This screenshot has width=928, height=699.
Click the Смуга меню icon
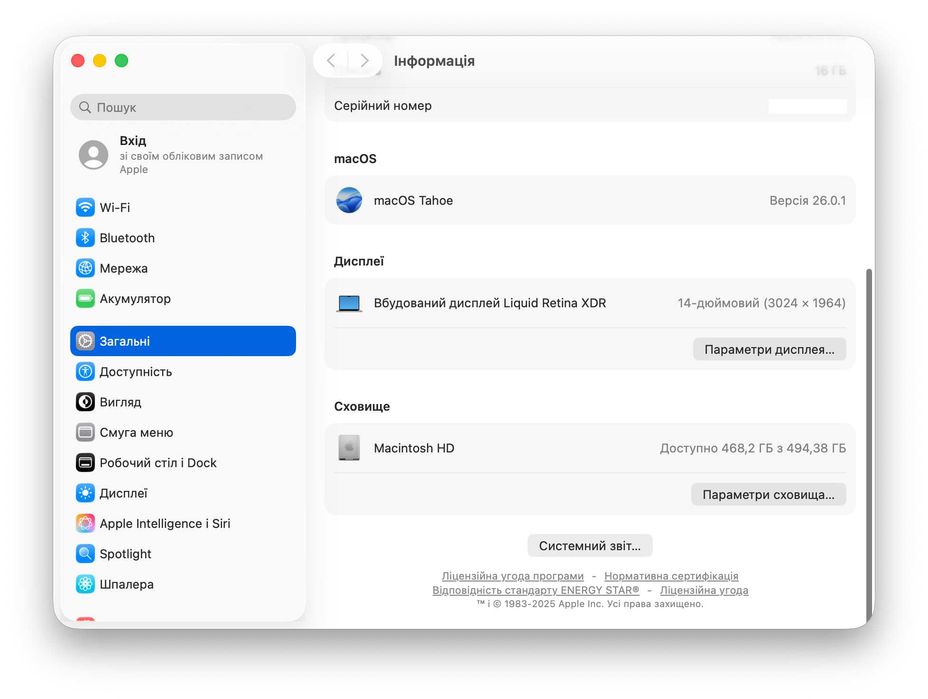tap(85, 433)
